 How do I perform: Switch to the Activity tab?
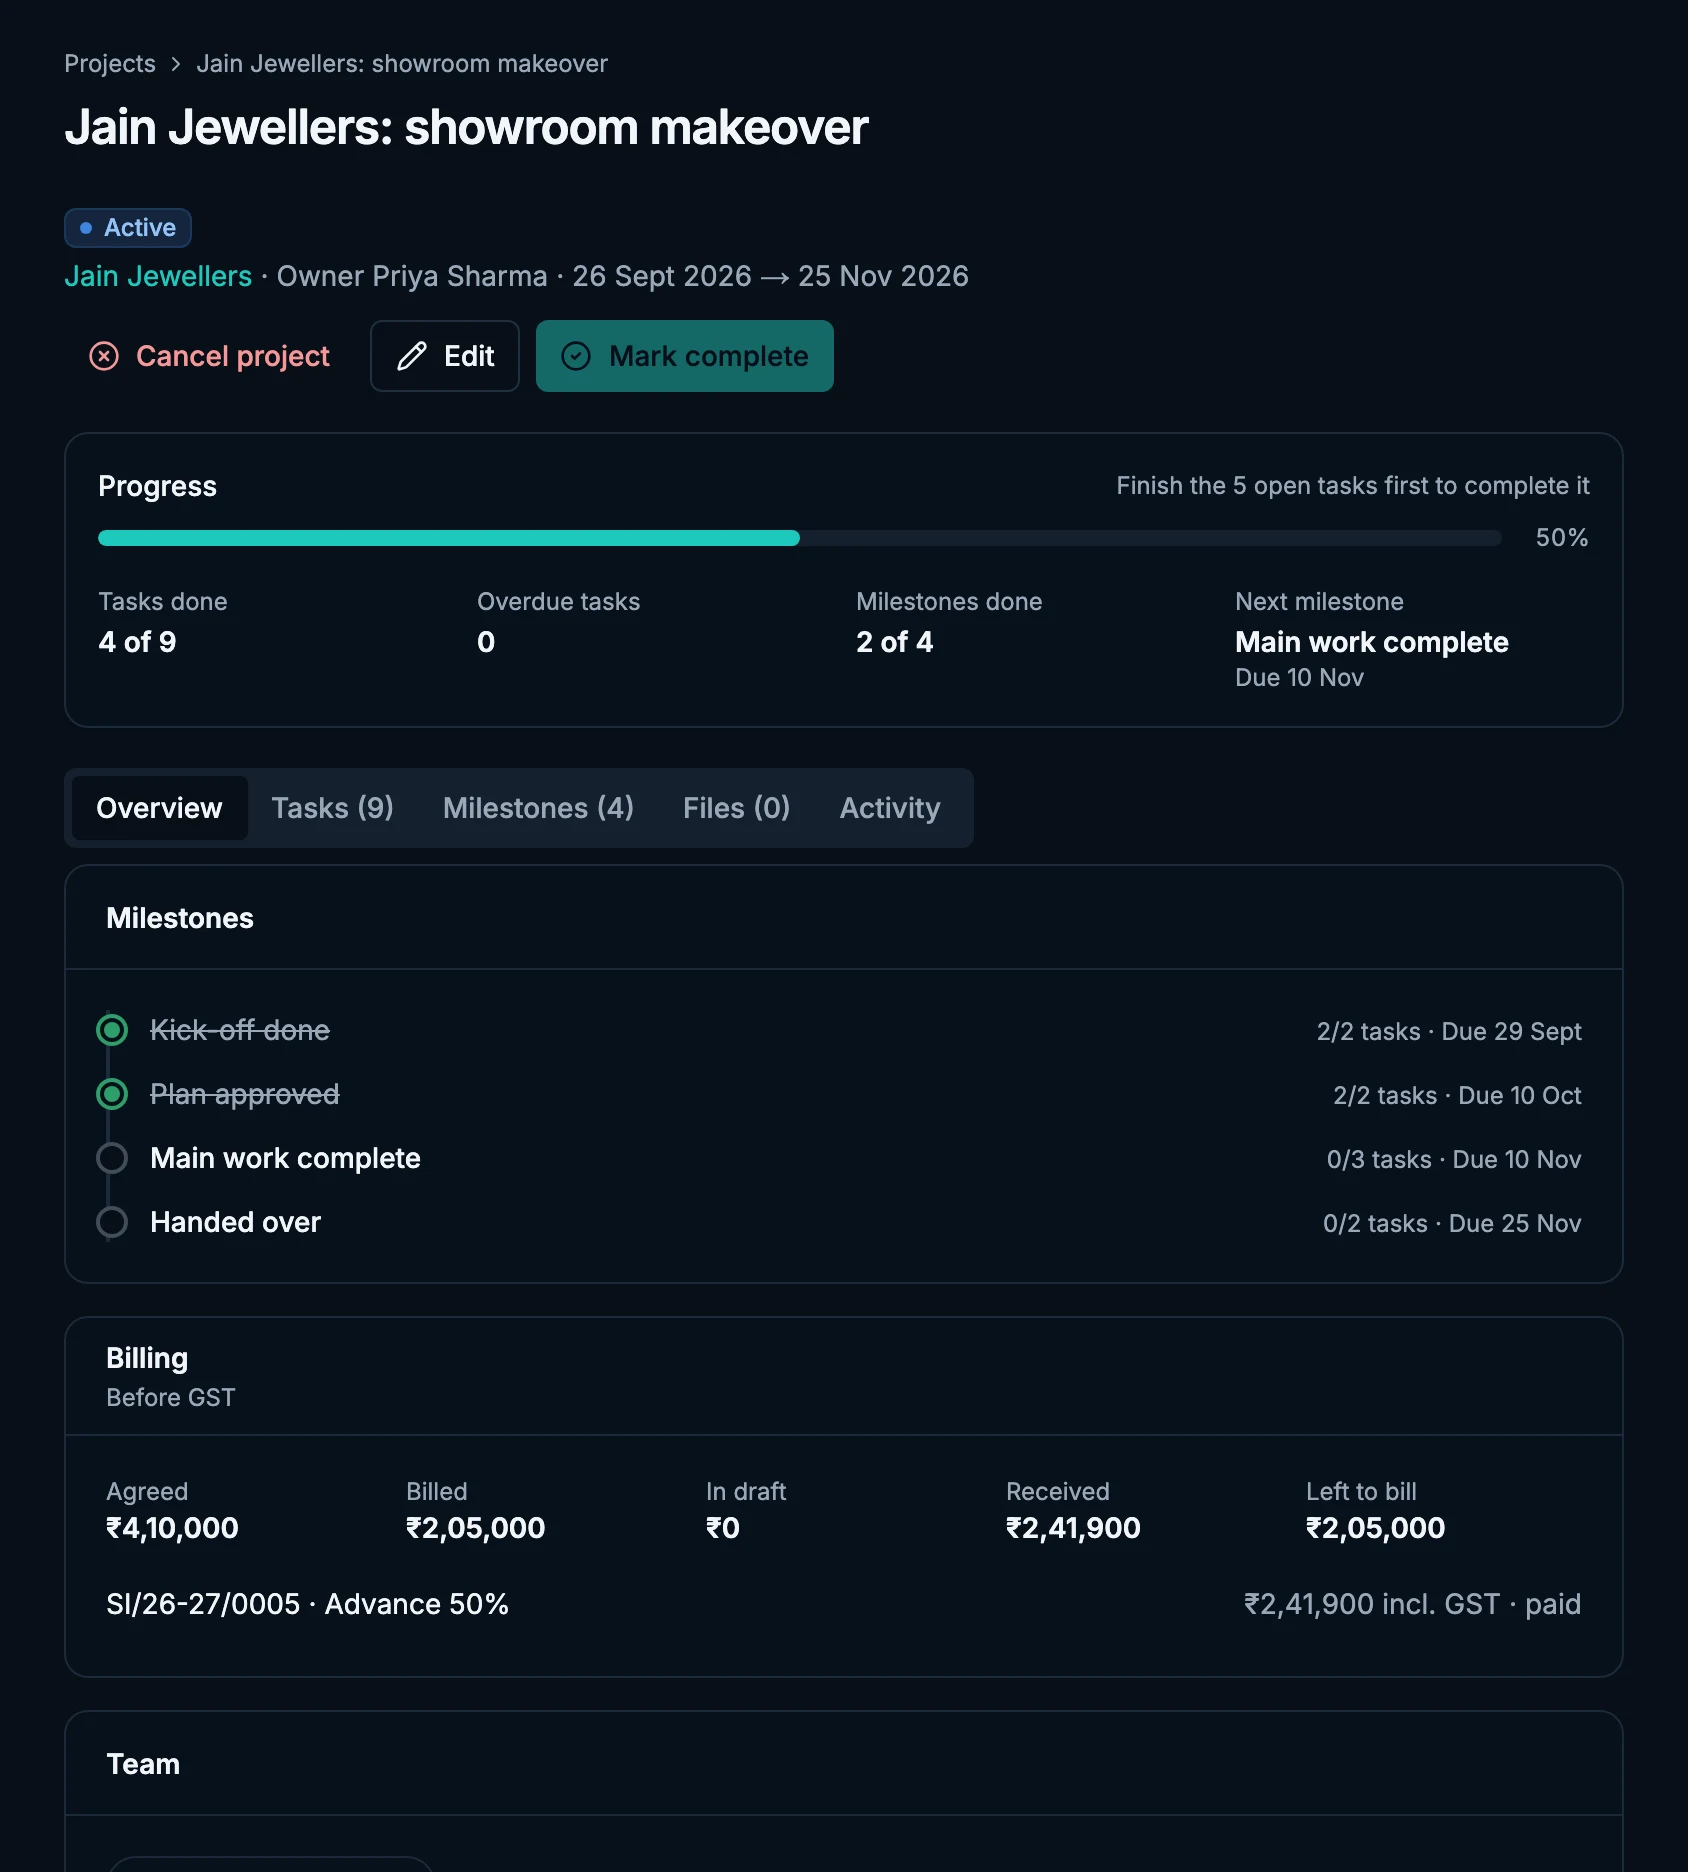coord(890,808)
